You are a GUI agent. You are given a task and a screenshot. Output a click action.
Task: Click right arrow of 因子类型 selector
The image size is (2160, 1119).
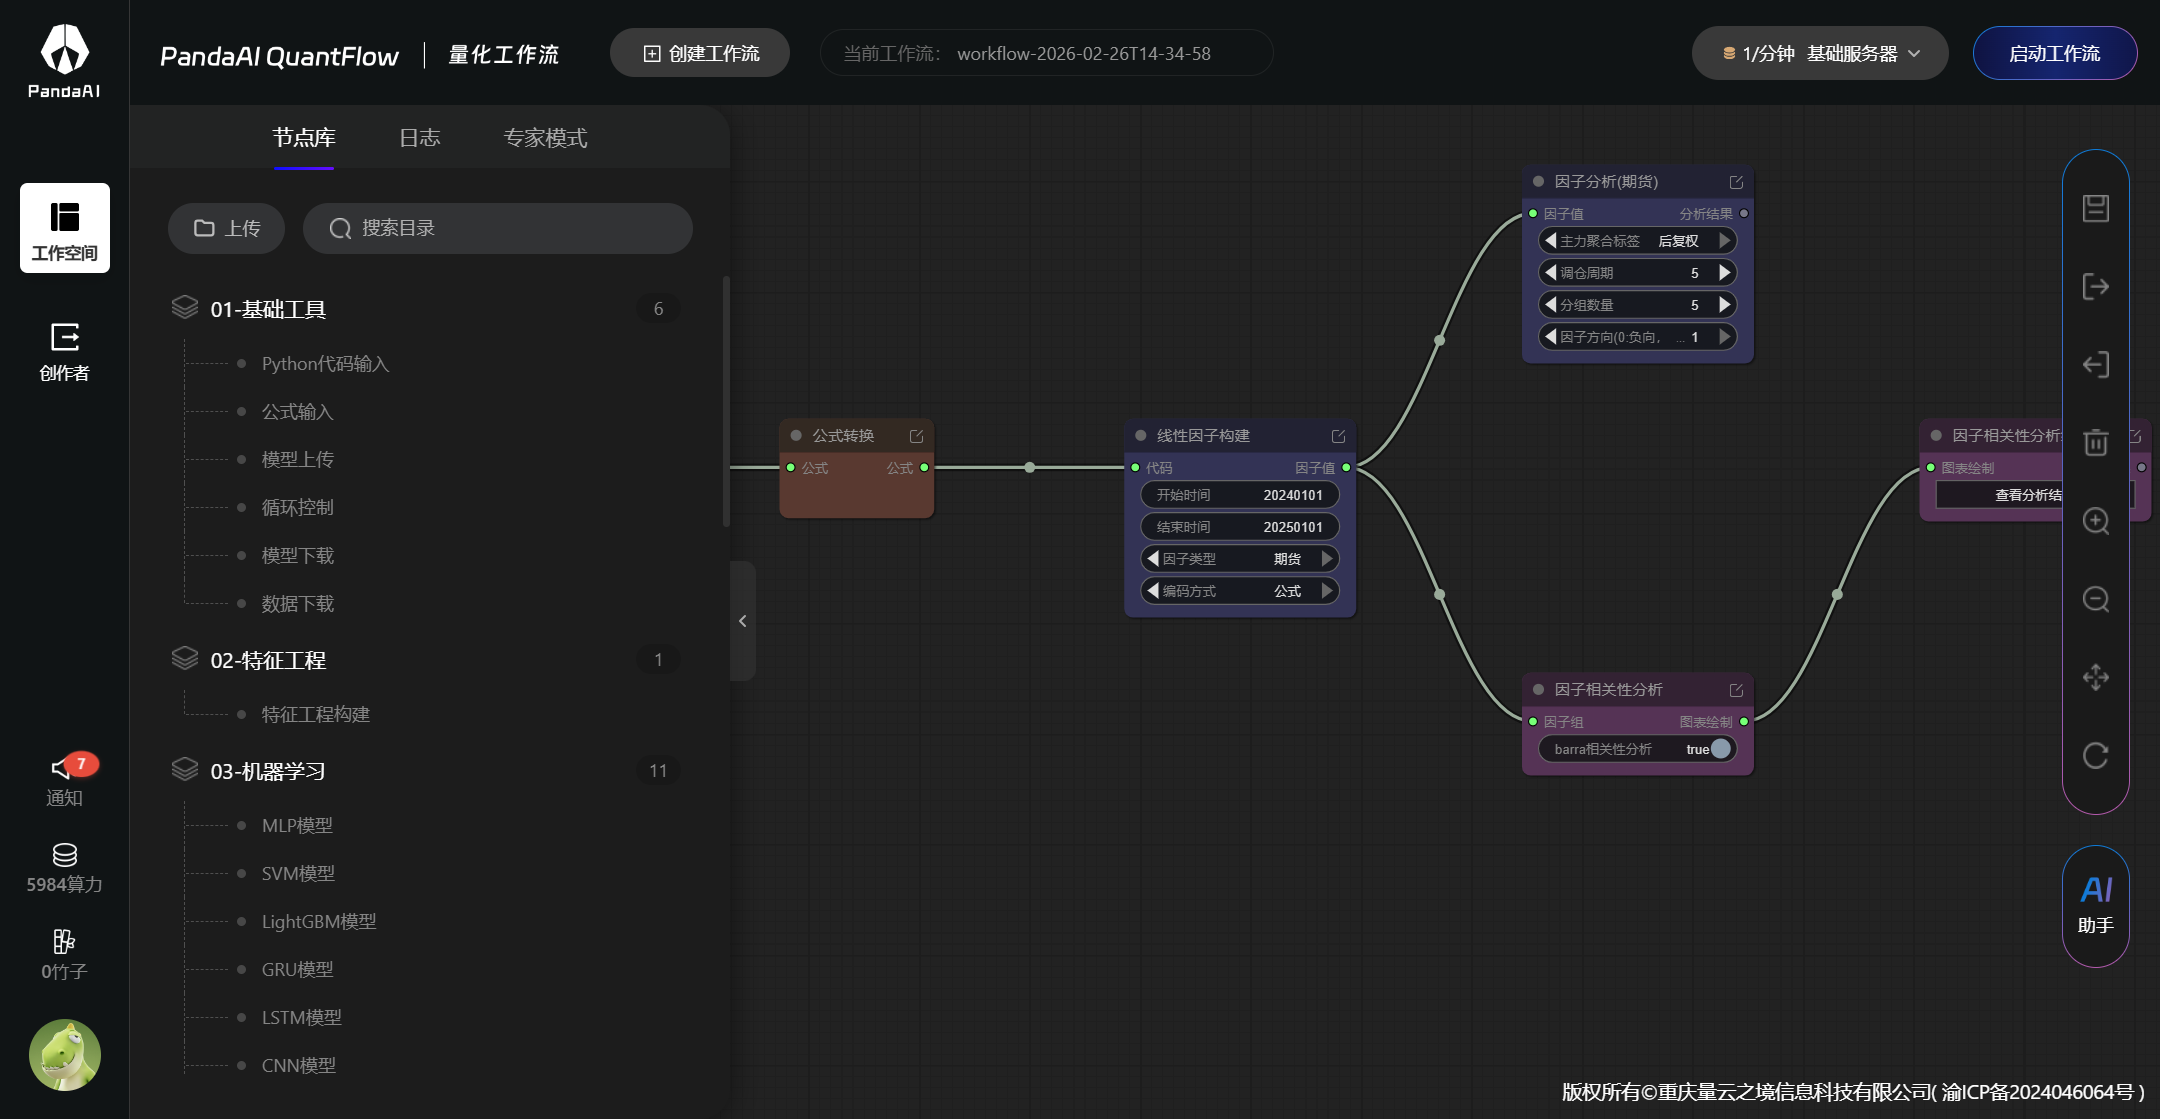(x=1327, y=559)
